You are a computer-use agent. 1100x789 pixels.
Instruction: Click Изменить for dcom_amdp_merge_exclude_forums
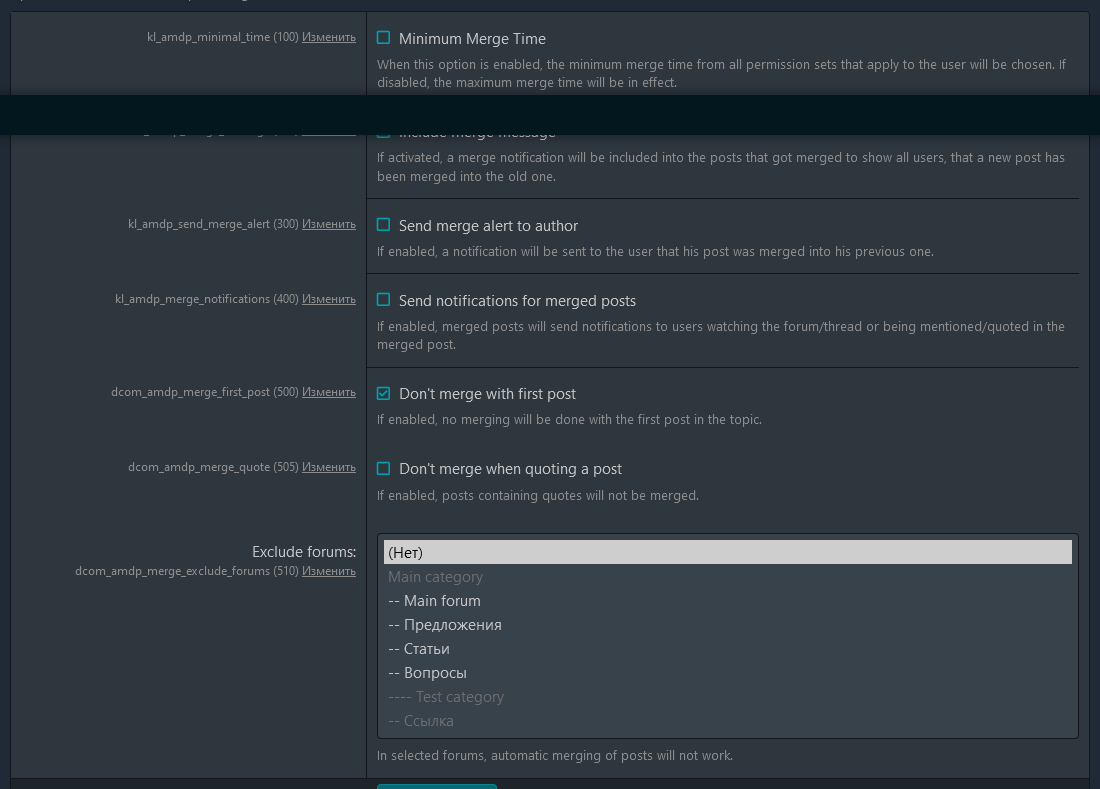click(x=329, y=571)
